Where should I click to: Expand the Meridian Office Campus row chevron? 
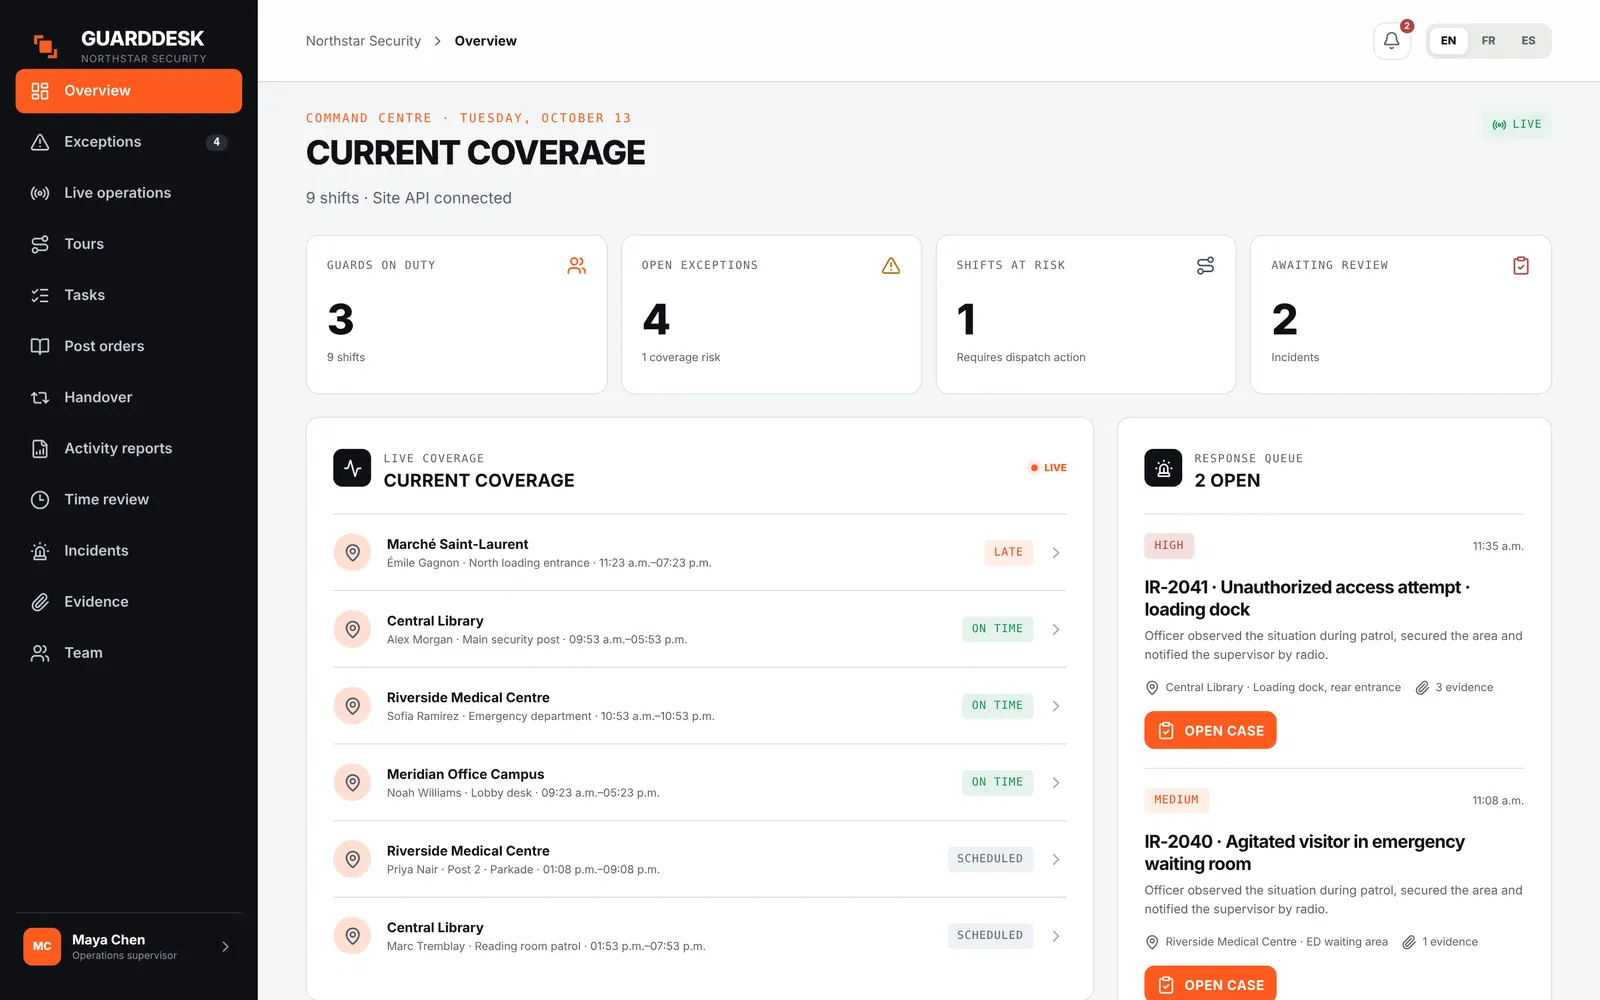point(1056,783)
